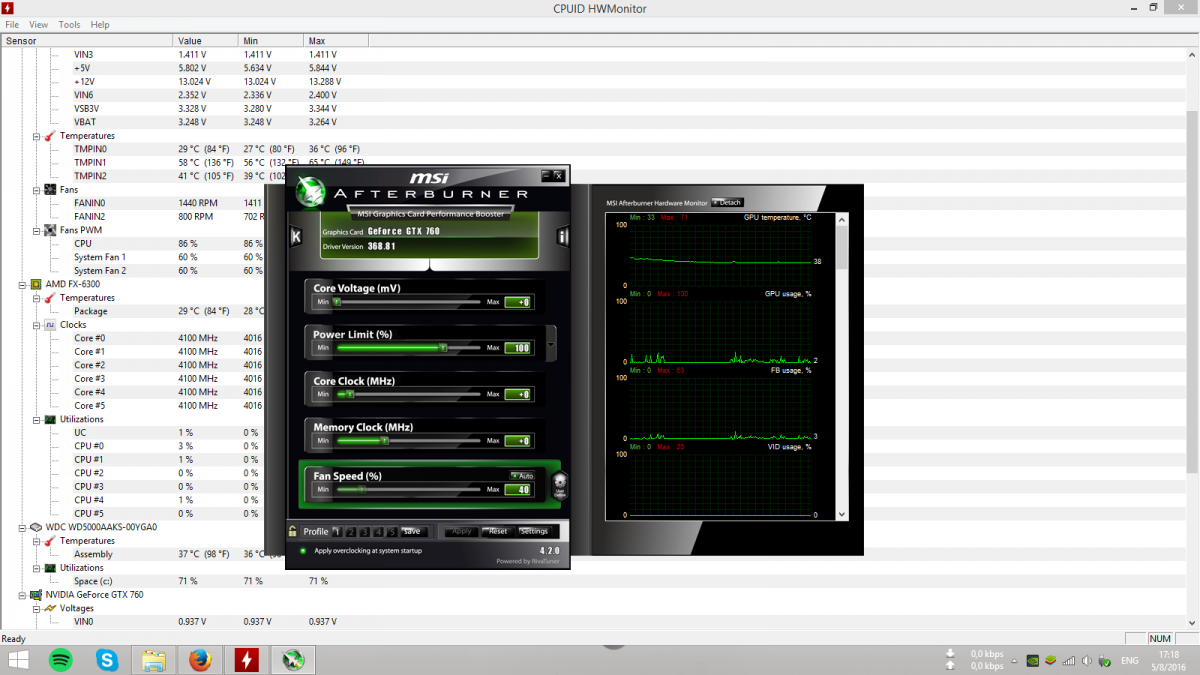This screenshot has width=1200, height=675.
Task: Collapse the Fans PWM node
Action: [x=36, y=230]
